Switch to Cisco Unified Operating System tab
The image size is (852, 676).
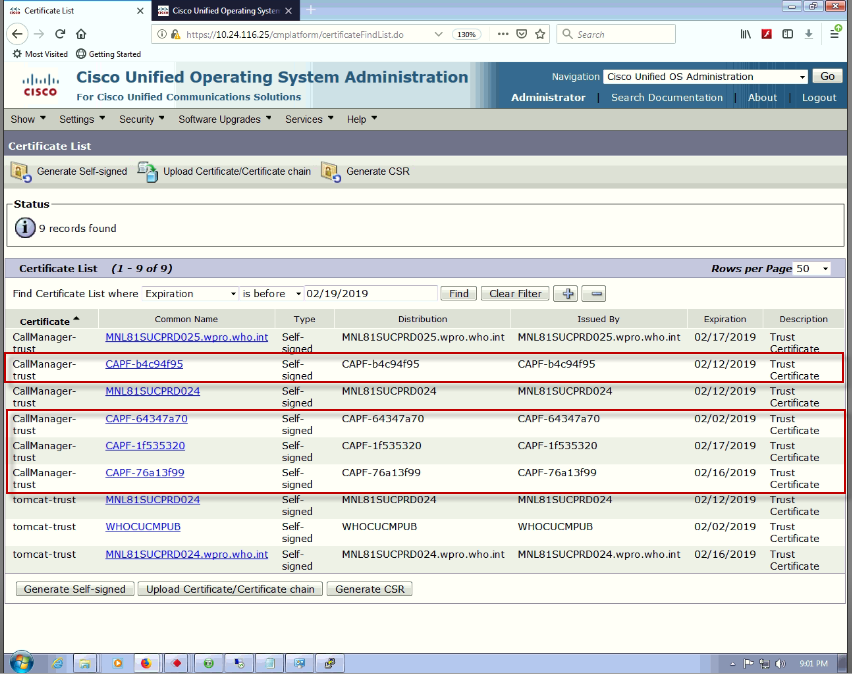pos(225,10)
